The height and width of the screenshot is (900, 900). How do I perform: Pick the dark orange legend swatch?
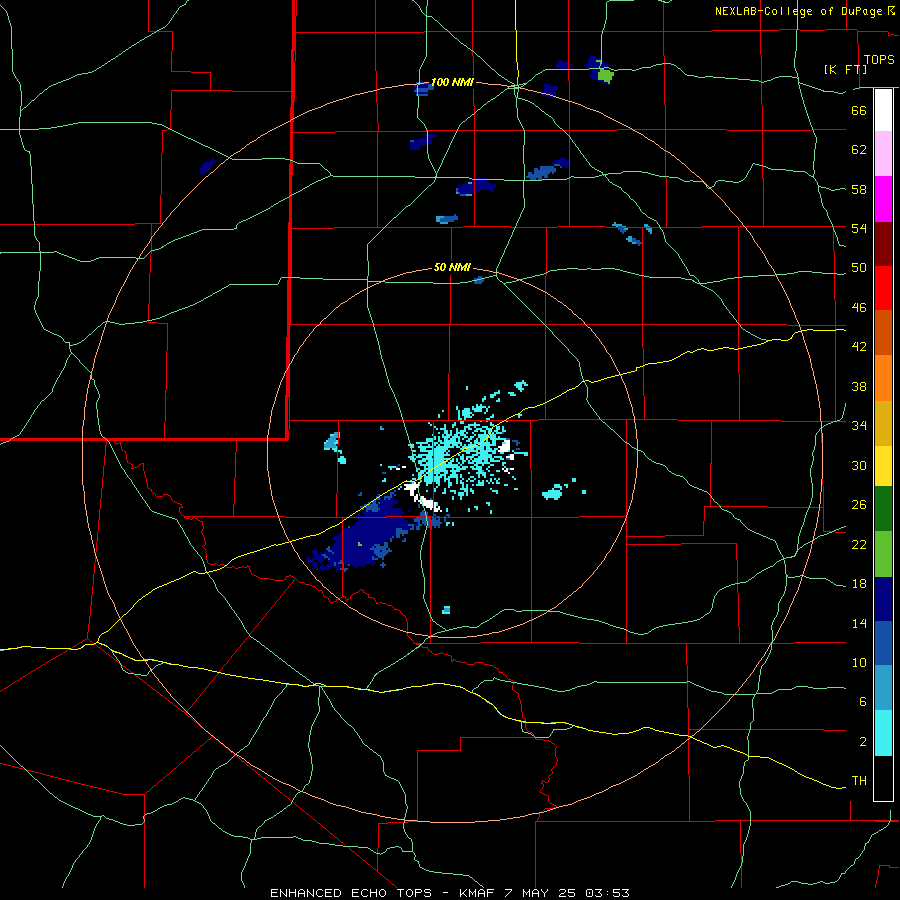883,332
